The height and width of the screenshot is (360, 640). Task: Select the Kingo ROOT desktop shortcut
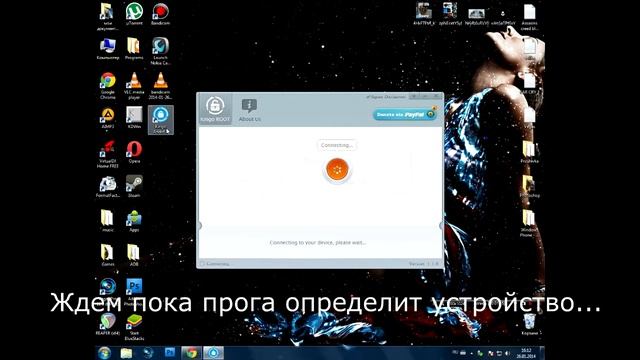[160, 120]
